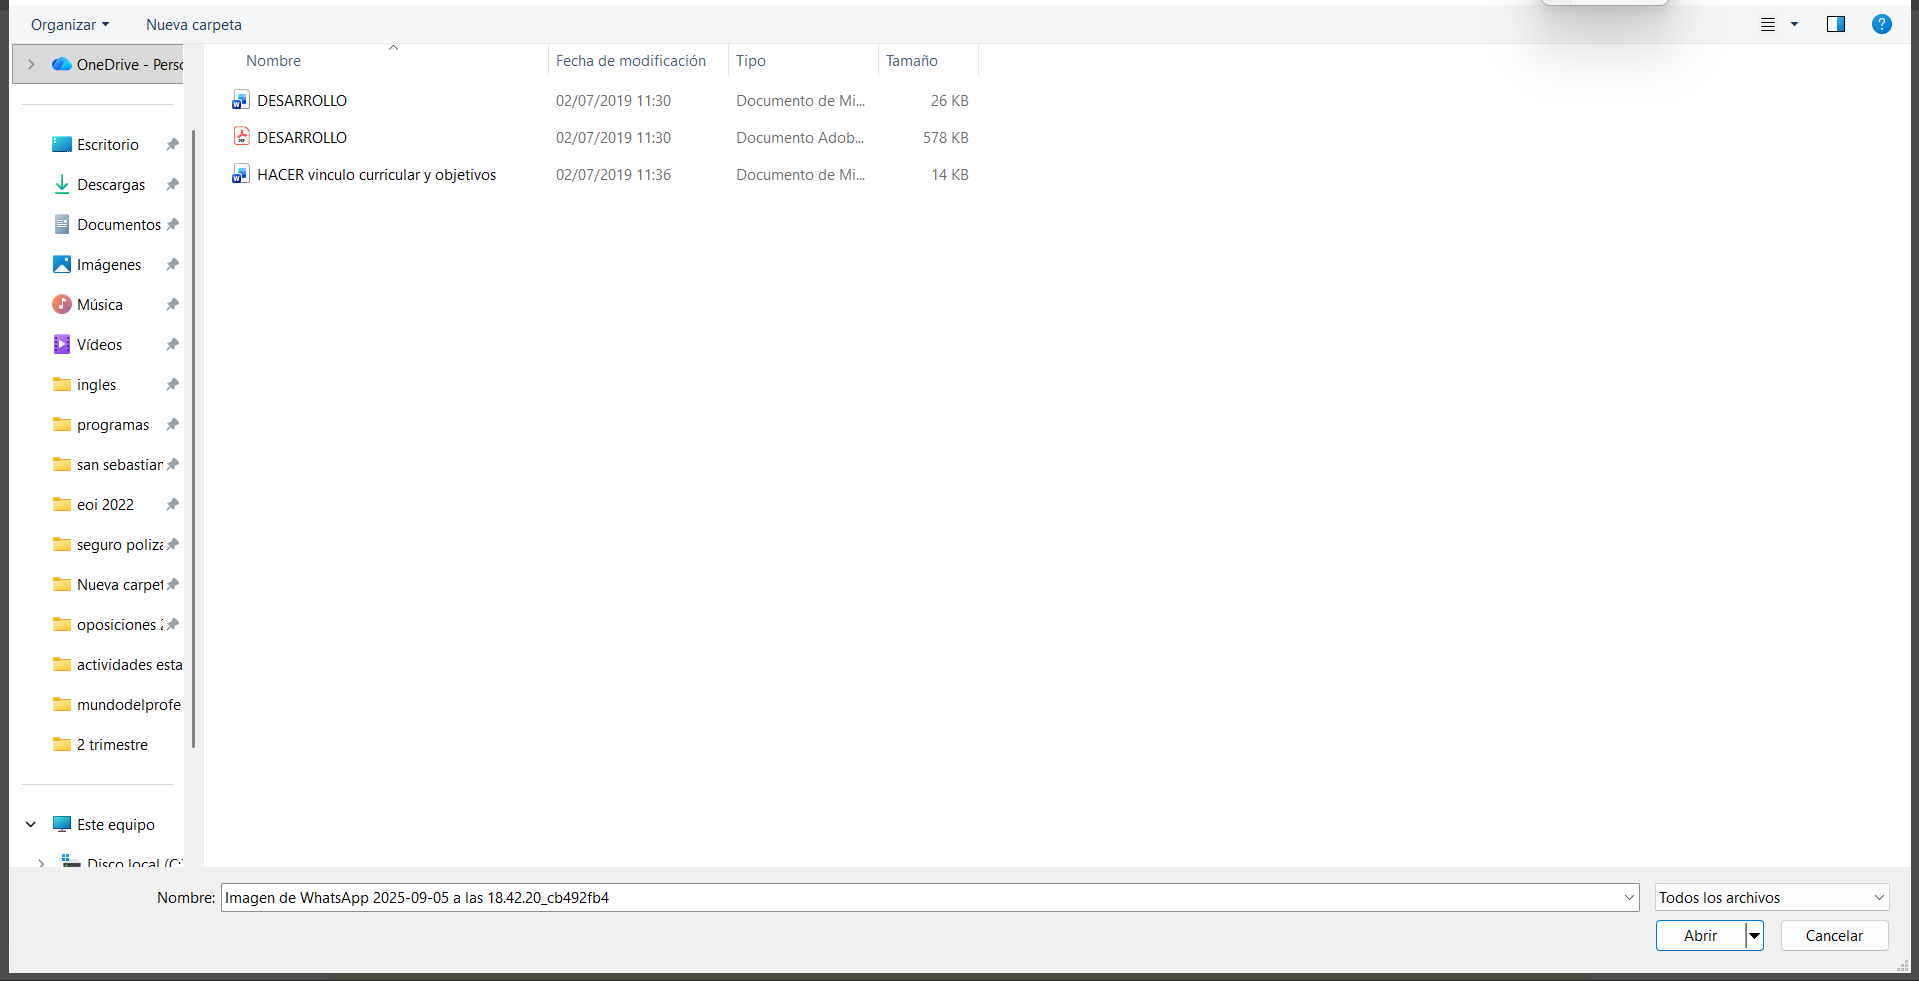This screenshot has width=1919, height=981.
Task: Open the view options list icon
Action: tap(1768, 24)
